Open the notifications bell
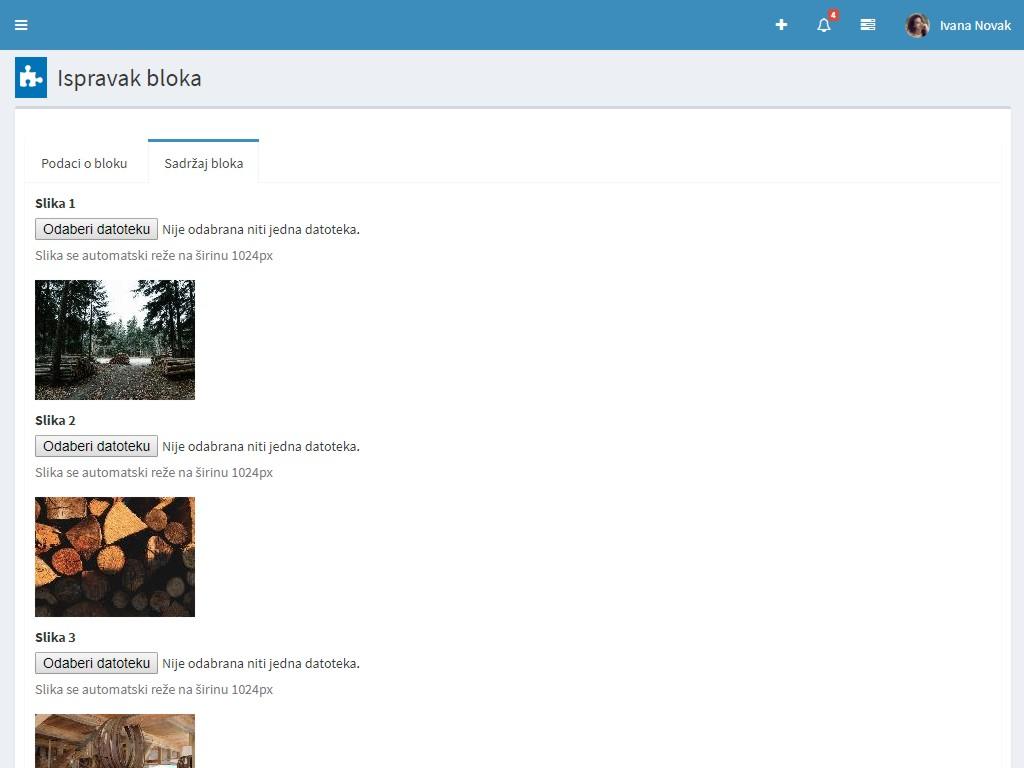The height and width of the screenshot is (768, 1024). (x=824, y=25)
